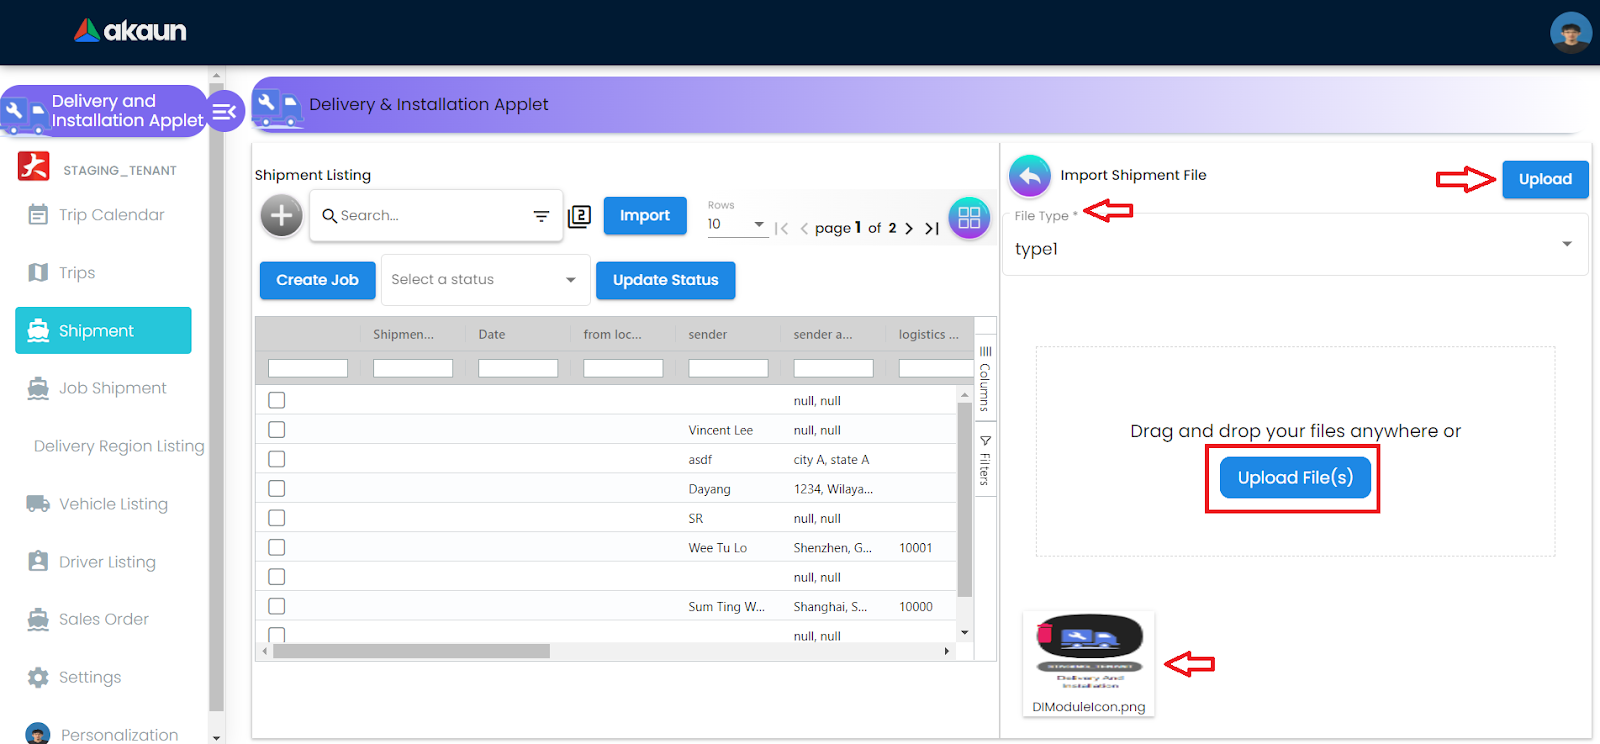Screen dimensions: 1600x744
Task: Click the Shipmen... column filter box
Action: point(413,368)
